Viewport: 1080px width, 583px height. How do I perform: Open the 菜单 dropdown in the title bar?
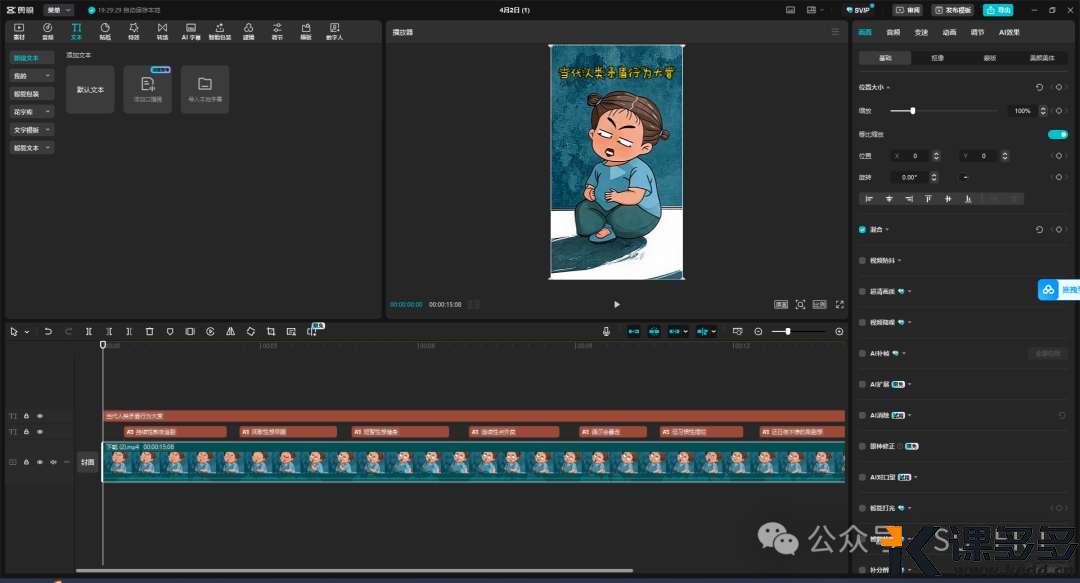(58, 10)
